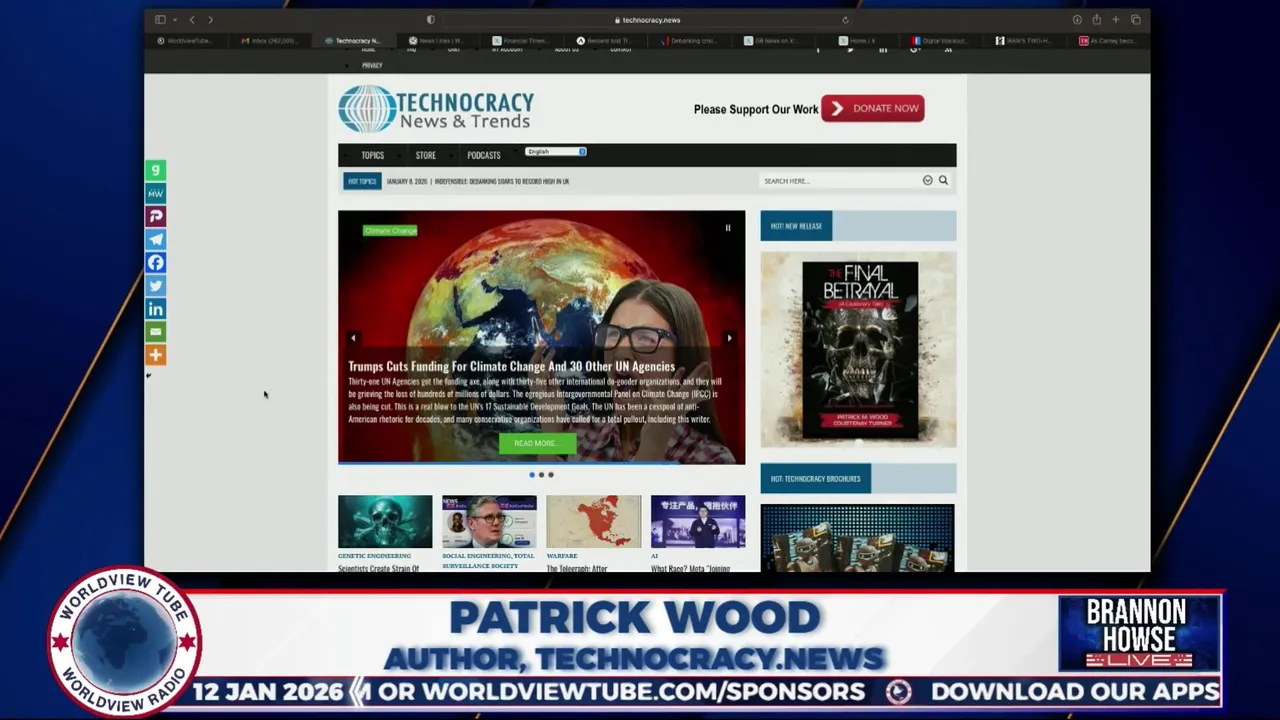Pause the featured slider
Image resolution: width=1280 pixels, height=720 pixels.
pyautogui.click(x=728, y=228)
